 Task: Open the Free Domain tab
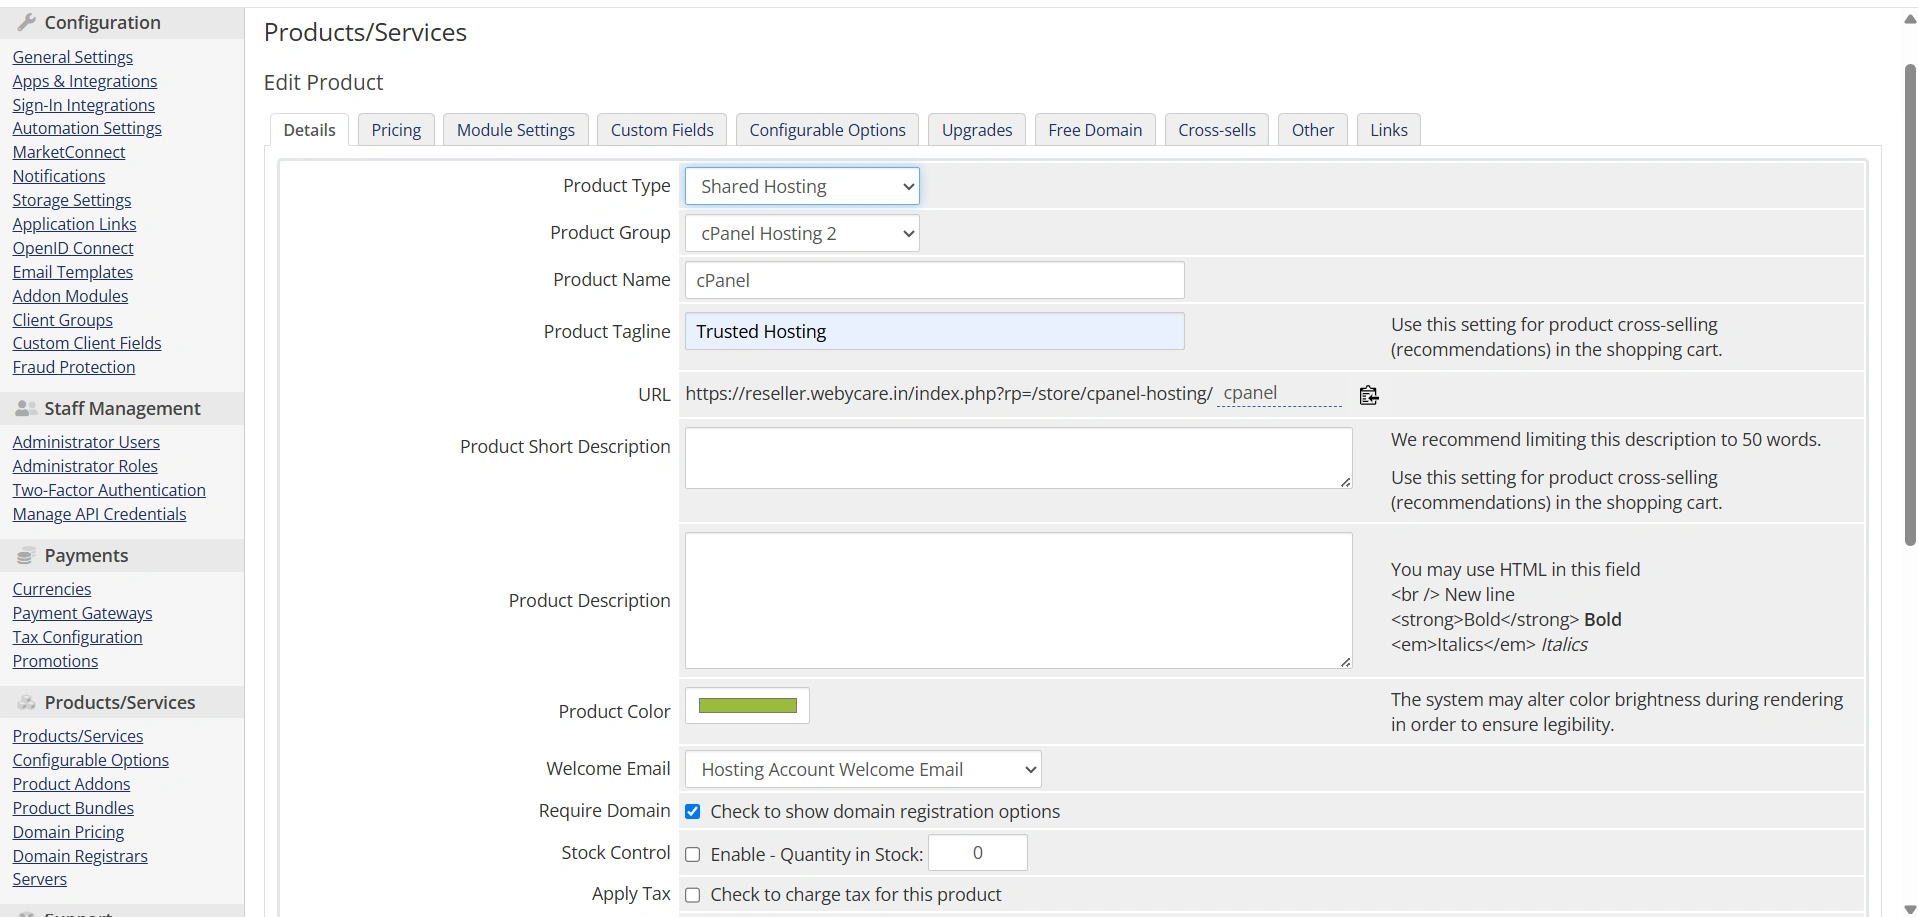(x=1095, y=130)
